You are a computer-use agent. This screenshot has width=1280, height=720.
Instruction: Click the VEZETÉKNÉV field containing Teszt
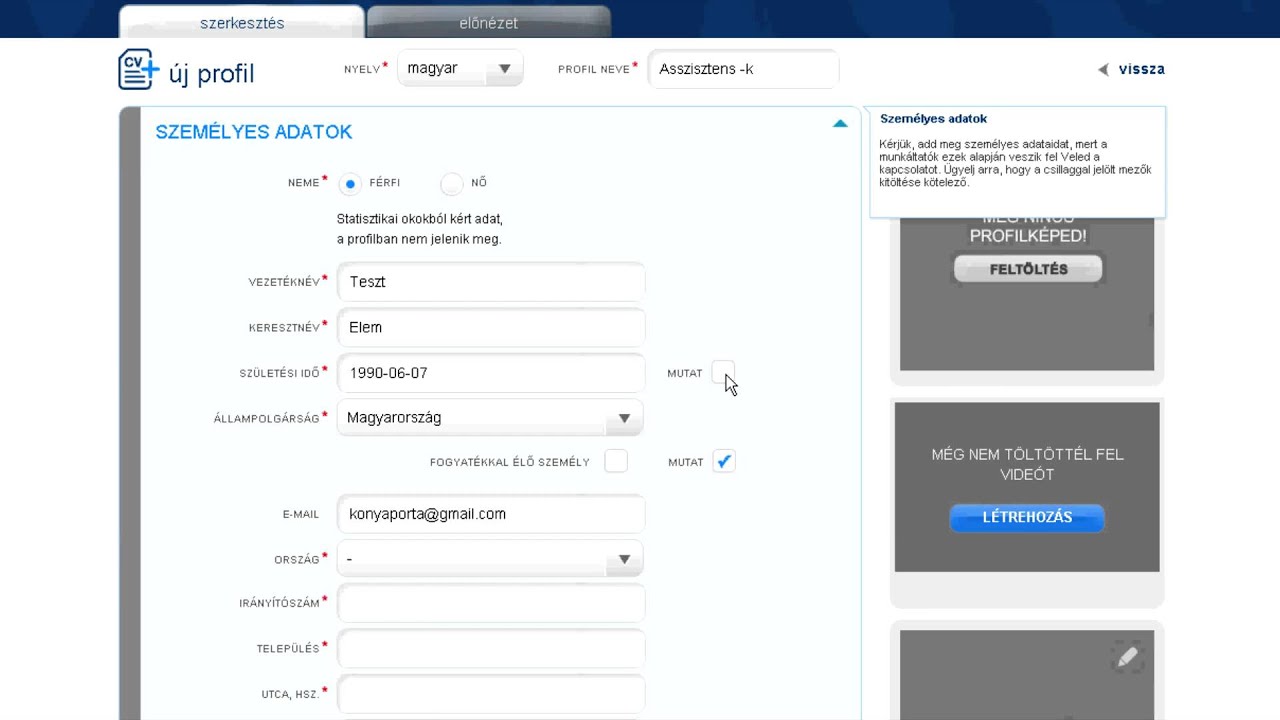[491, 281]
